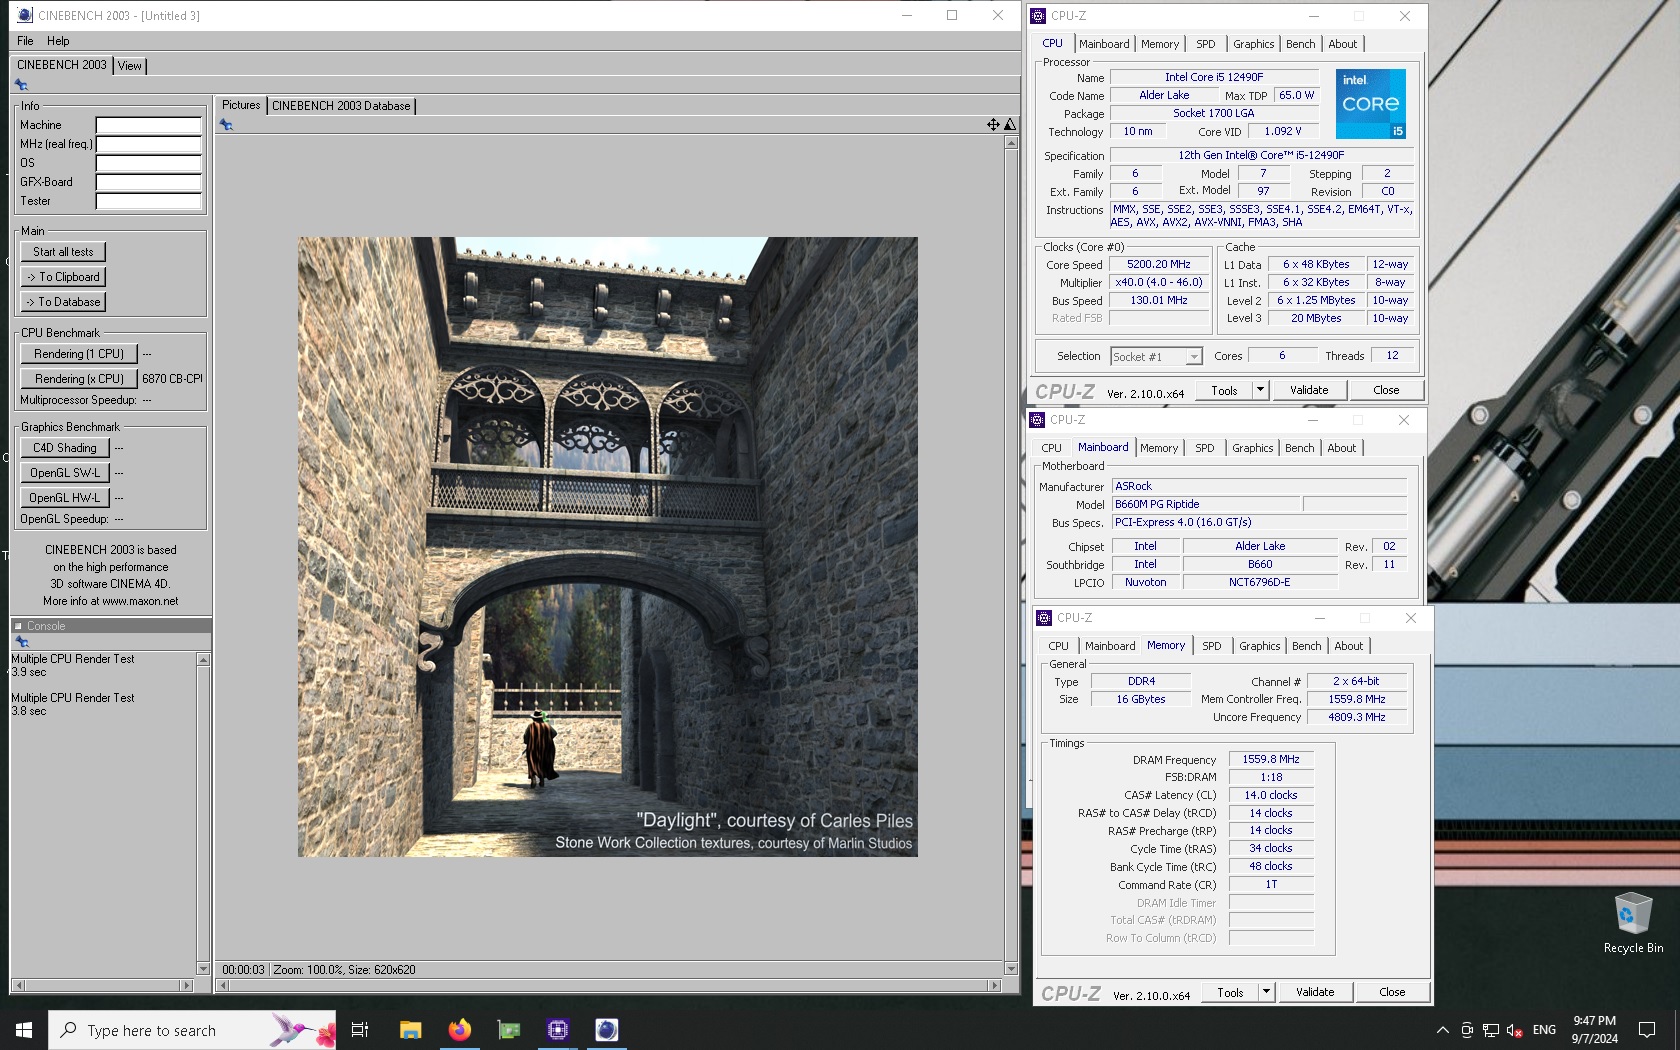
Task: Open the CINEBENCH taskbar icon
Action: [x=607, y=1029]
